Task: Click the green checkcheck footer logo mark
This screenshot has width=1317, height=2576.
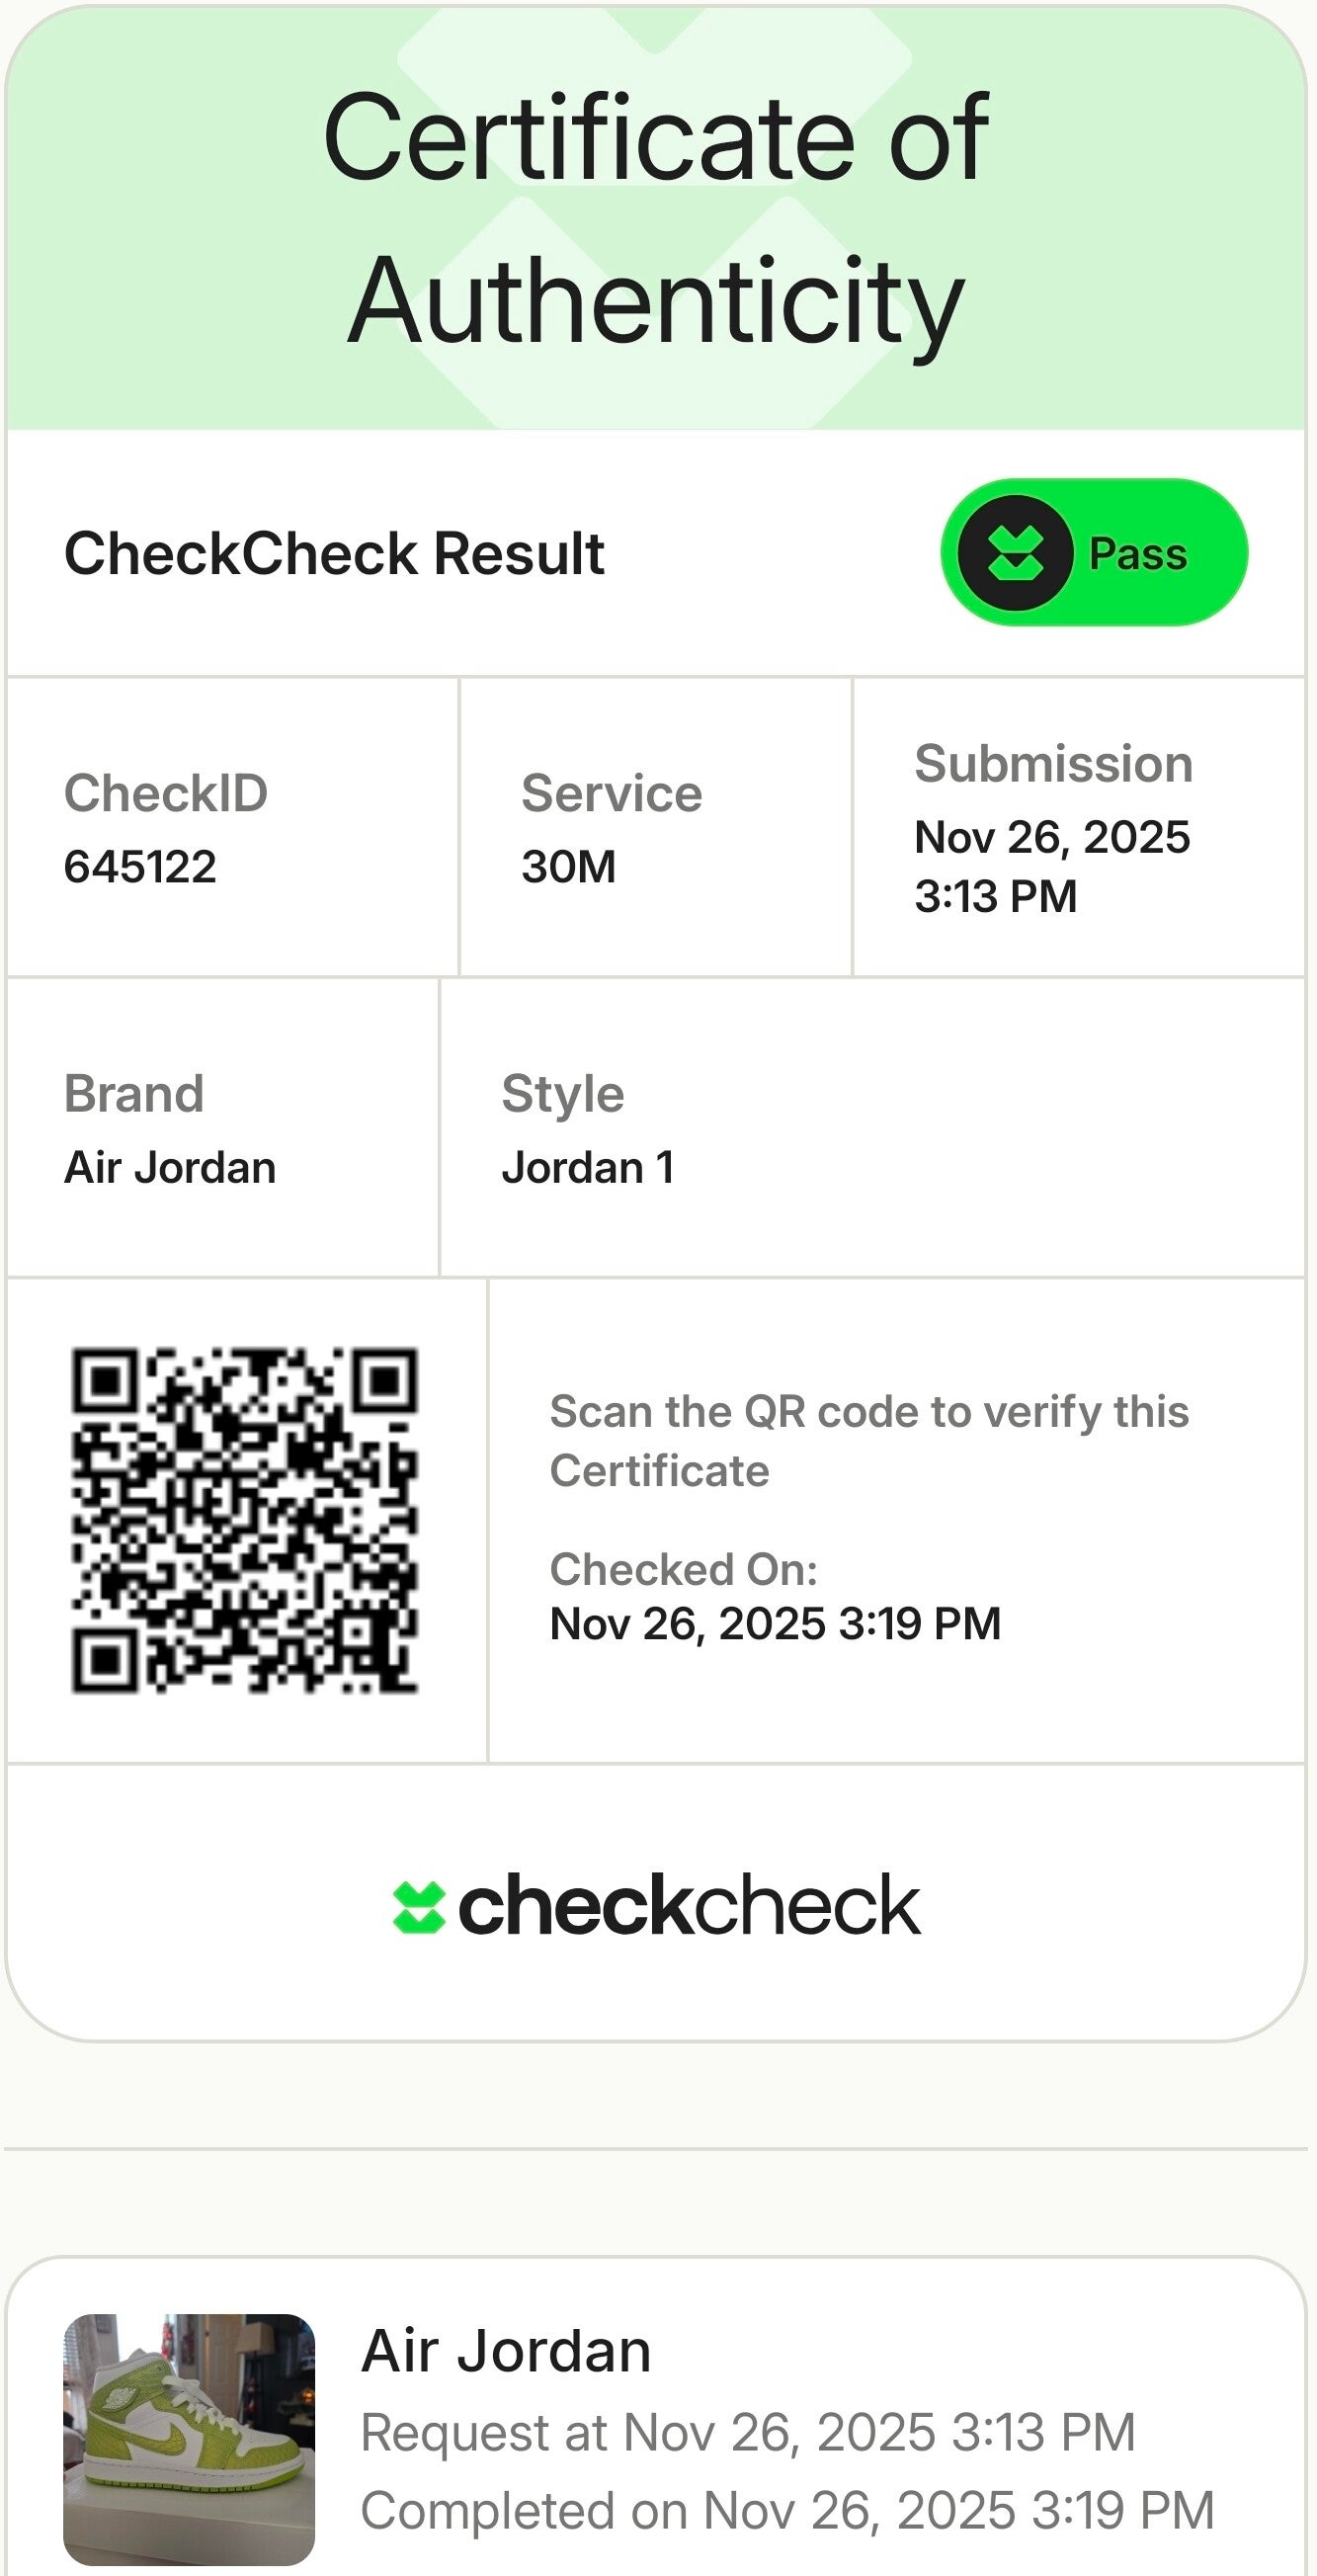Action: tap(418, 1907)
